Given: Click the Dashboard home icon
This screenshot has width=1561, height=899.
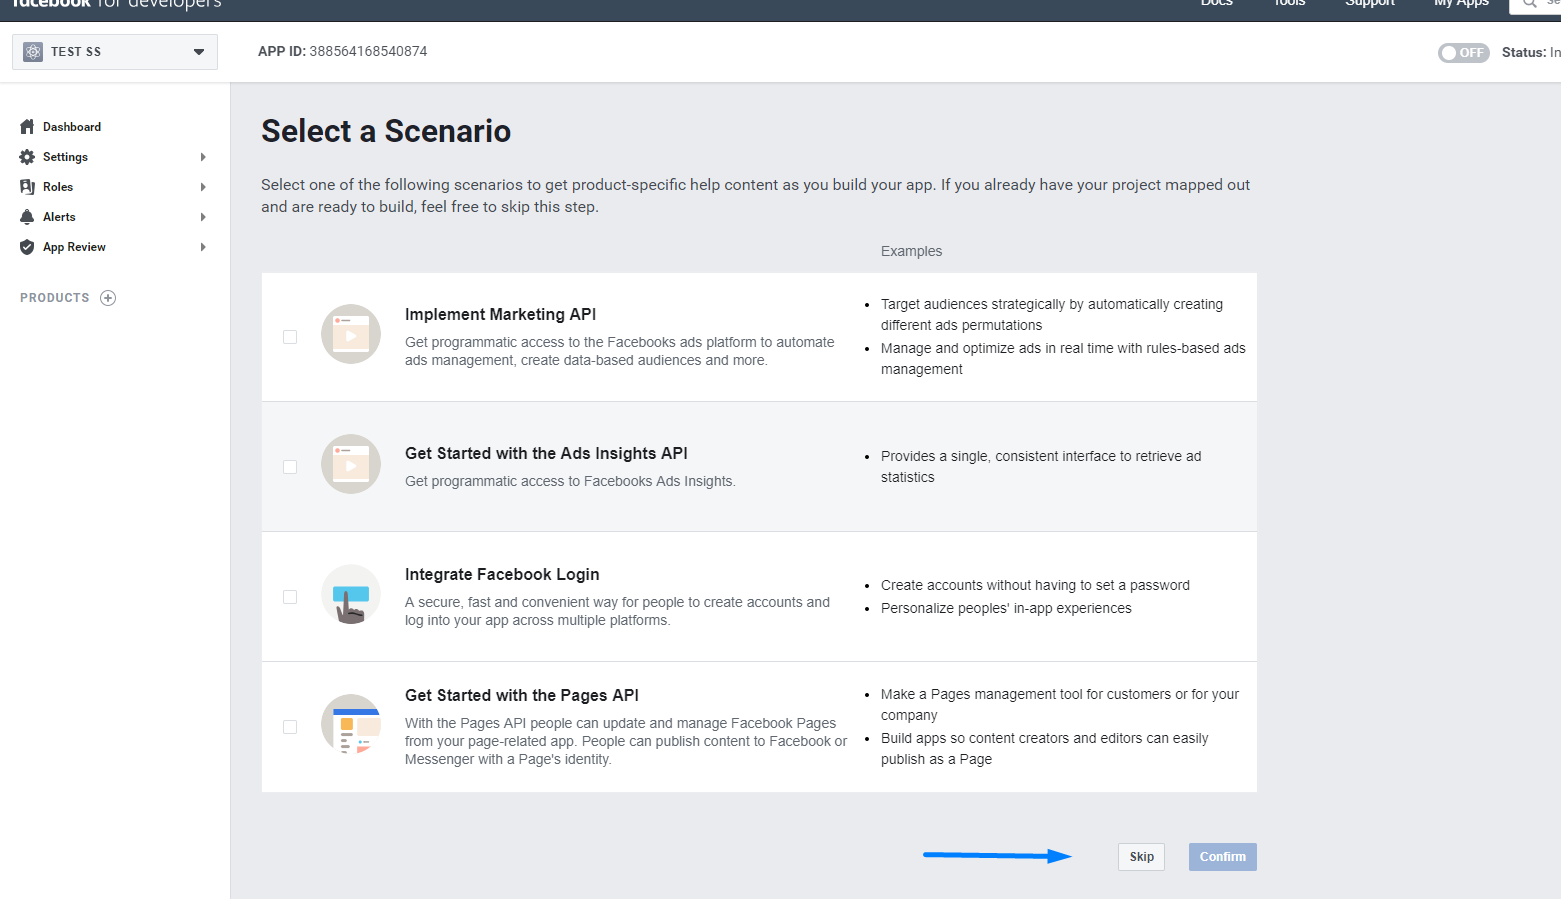Looking at the screenshot, I should click(27, 127).
